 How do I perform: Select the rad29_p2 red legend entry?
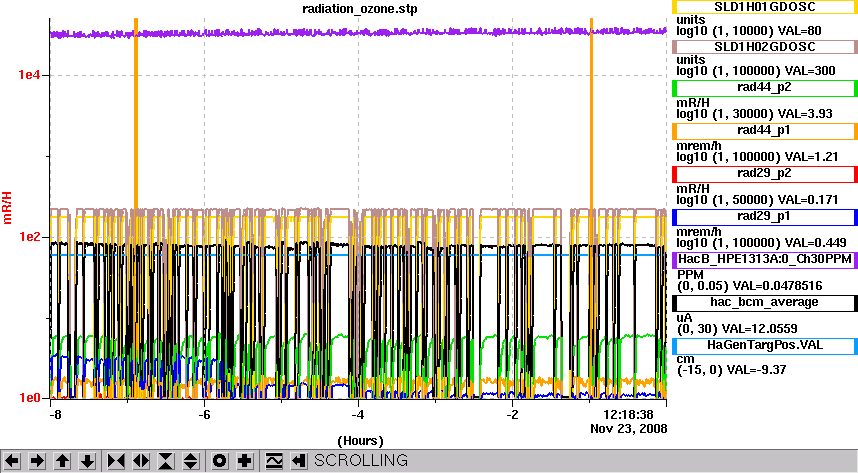(x=764, y=174)
